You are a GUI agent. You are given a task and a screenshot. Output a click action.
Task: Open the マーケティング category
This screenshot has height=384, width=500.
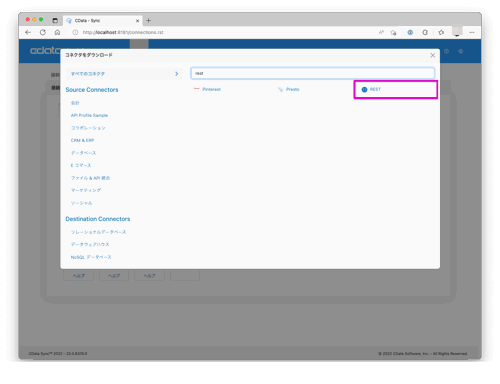click(x=86, y=190)
